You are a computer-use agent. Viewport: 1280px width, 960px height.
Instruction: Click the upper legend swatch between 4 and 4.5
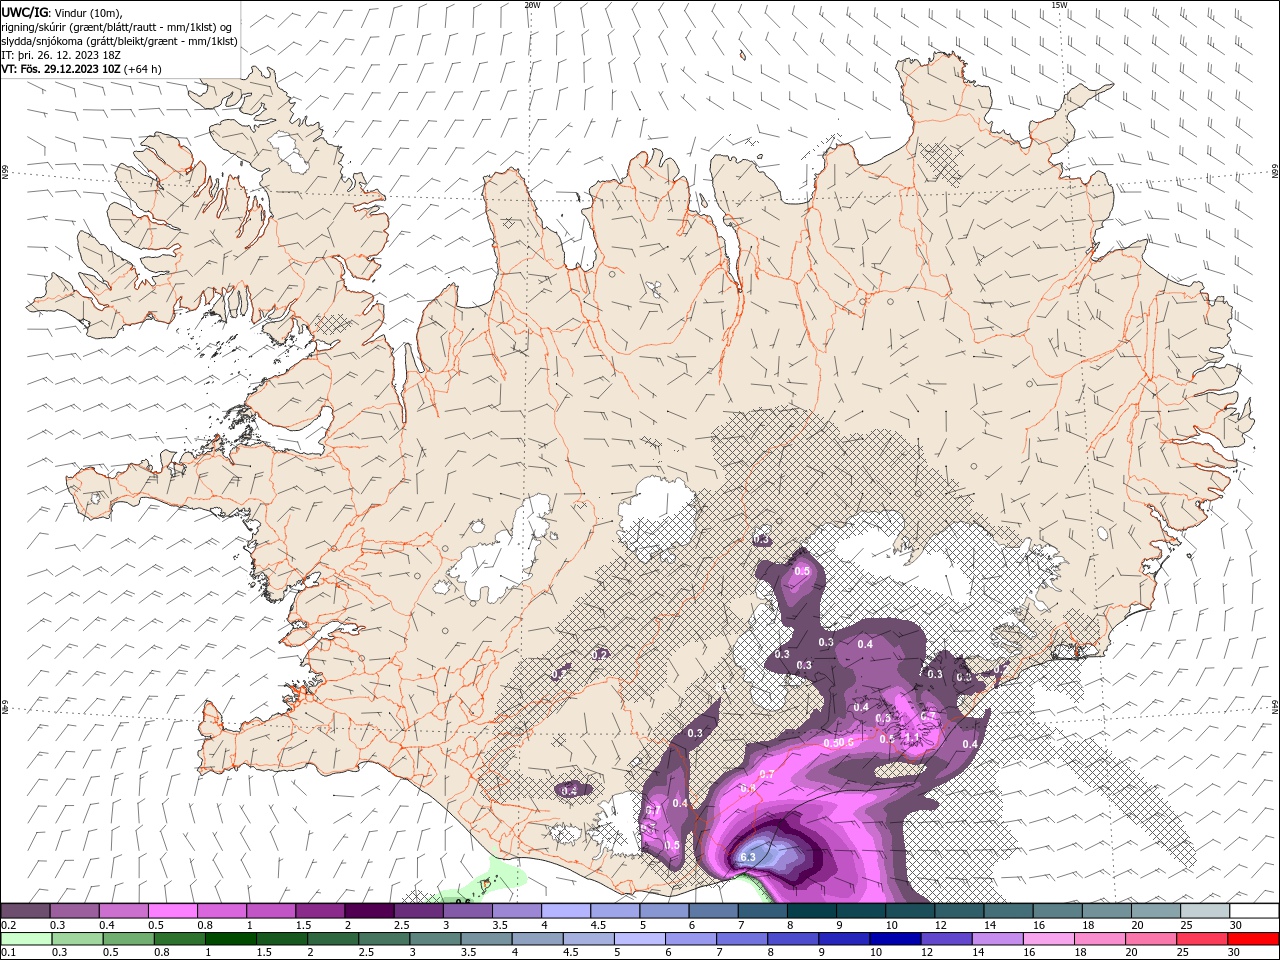[566, 911]
